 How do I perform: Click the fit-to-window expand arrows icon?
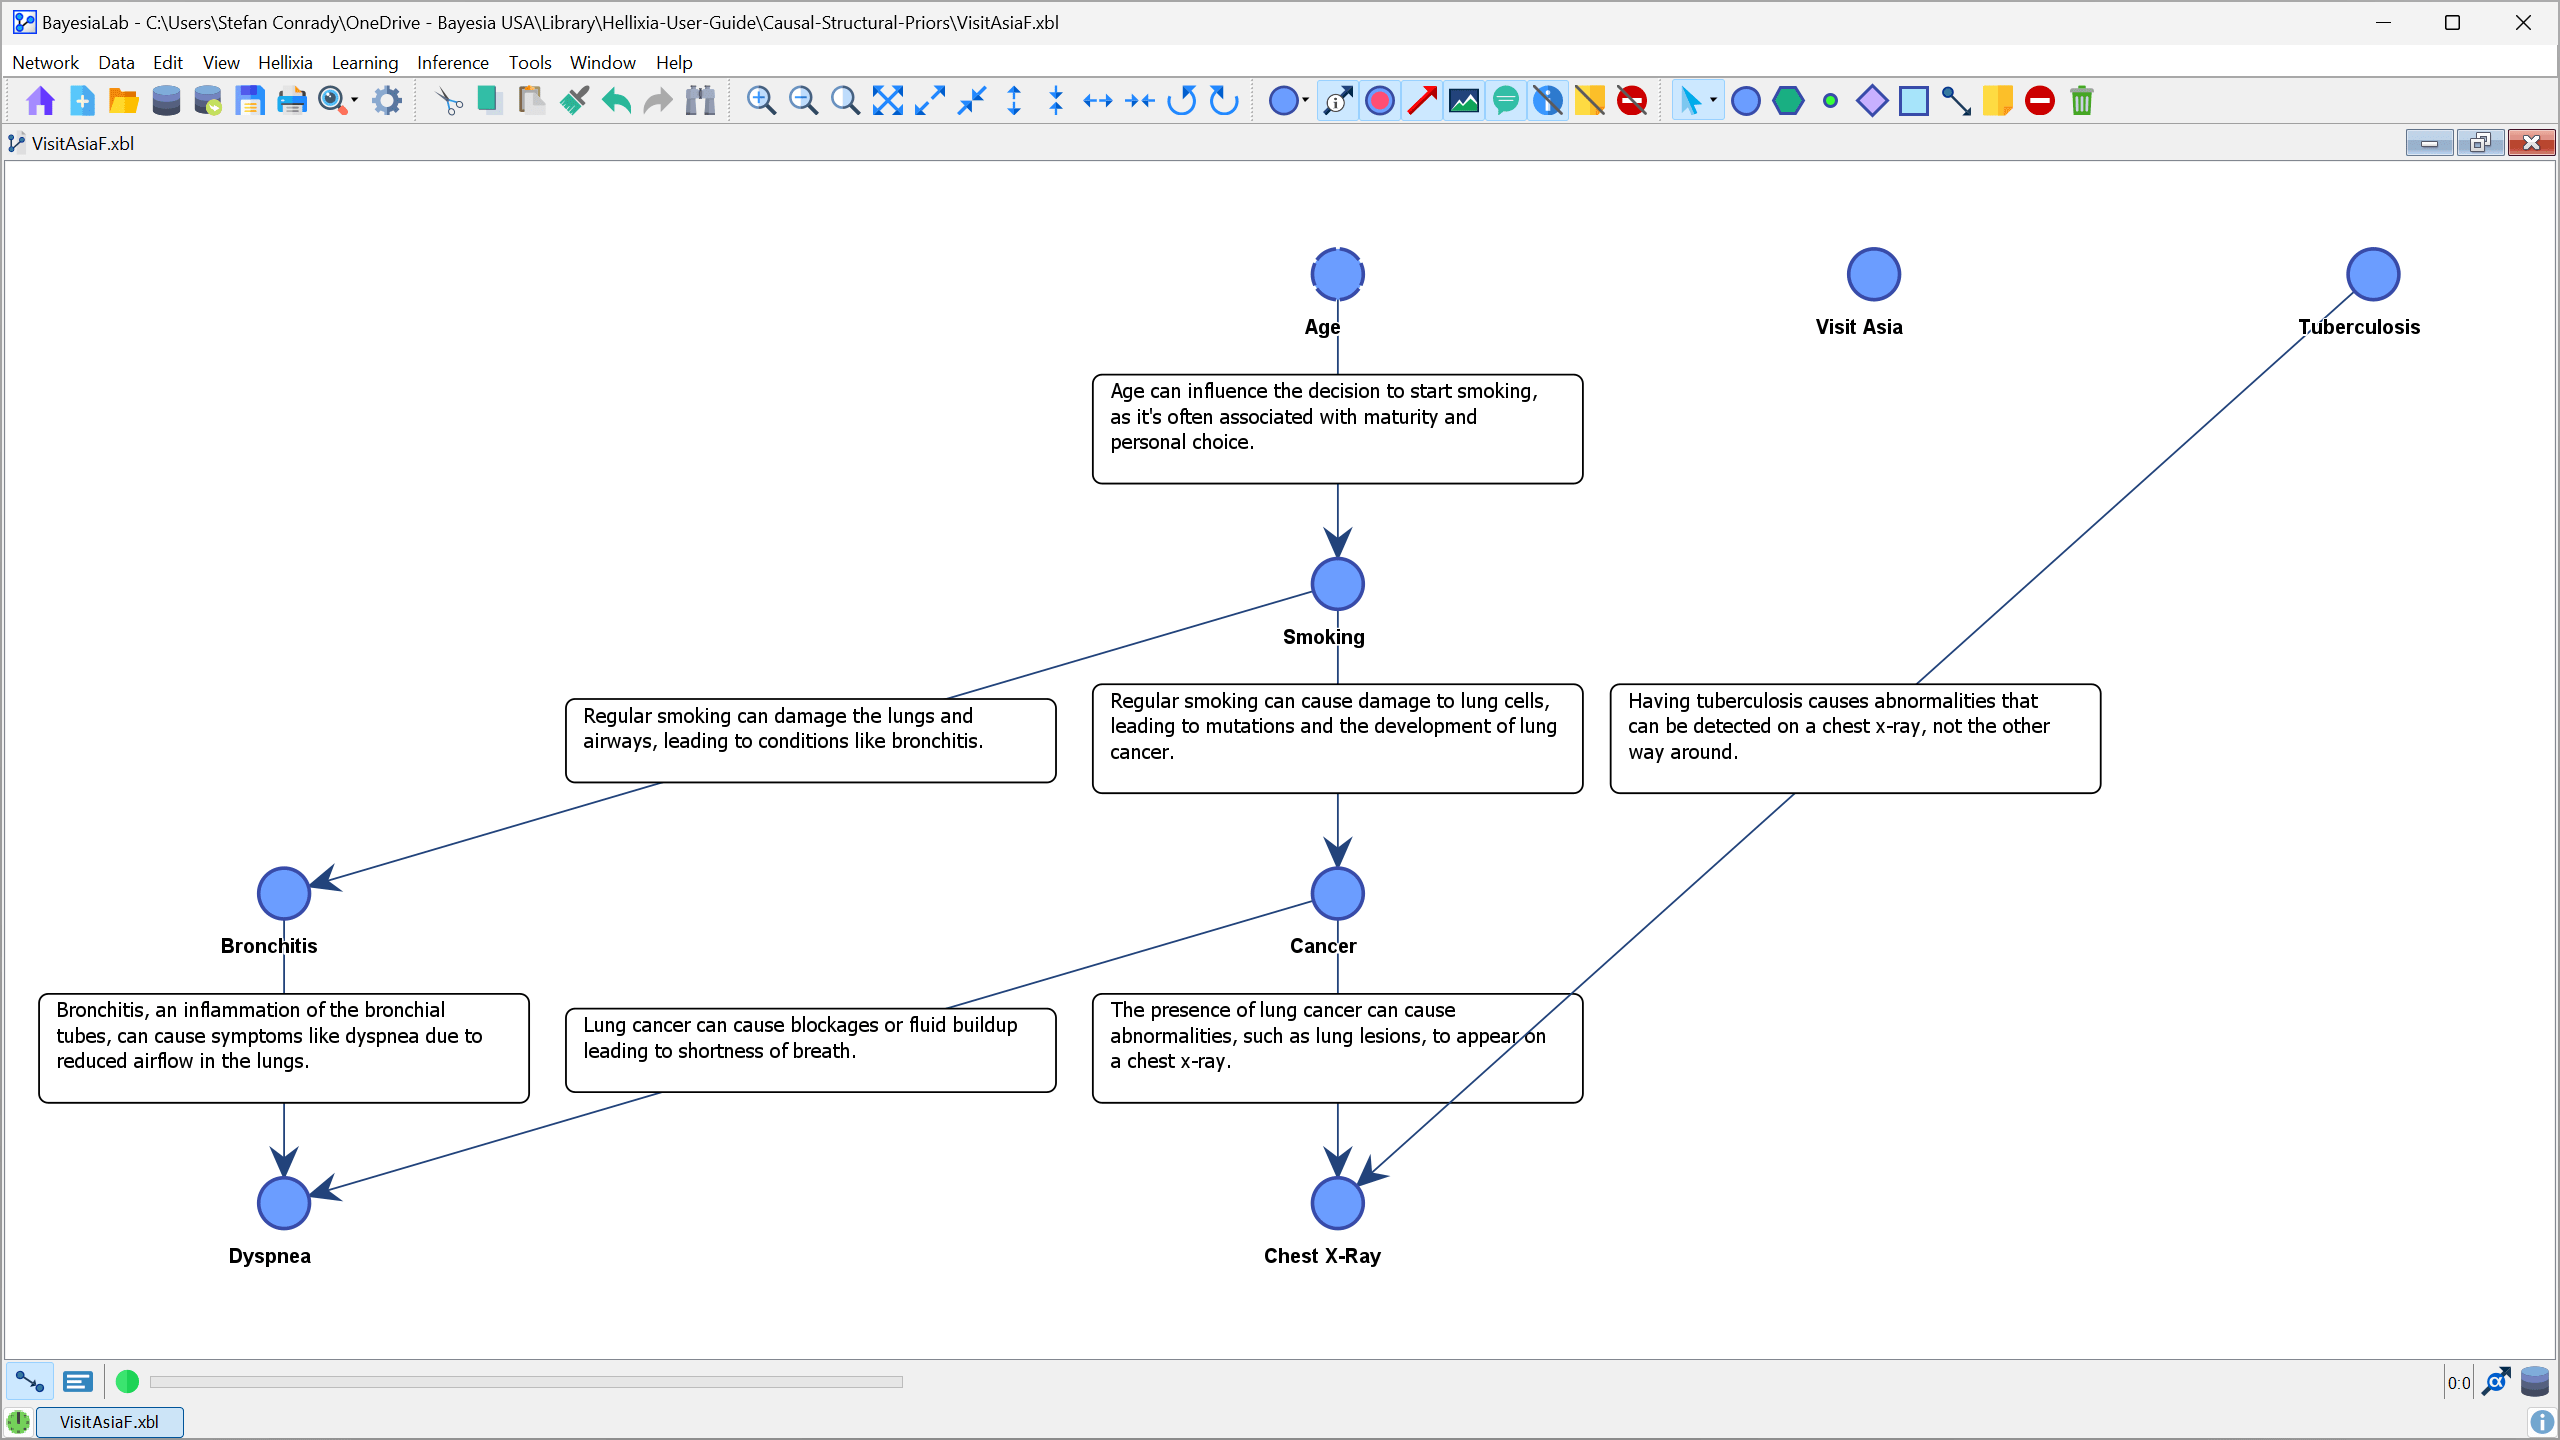(x=887, y=101)
